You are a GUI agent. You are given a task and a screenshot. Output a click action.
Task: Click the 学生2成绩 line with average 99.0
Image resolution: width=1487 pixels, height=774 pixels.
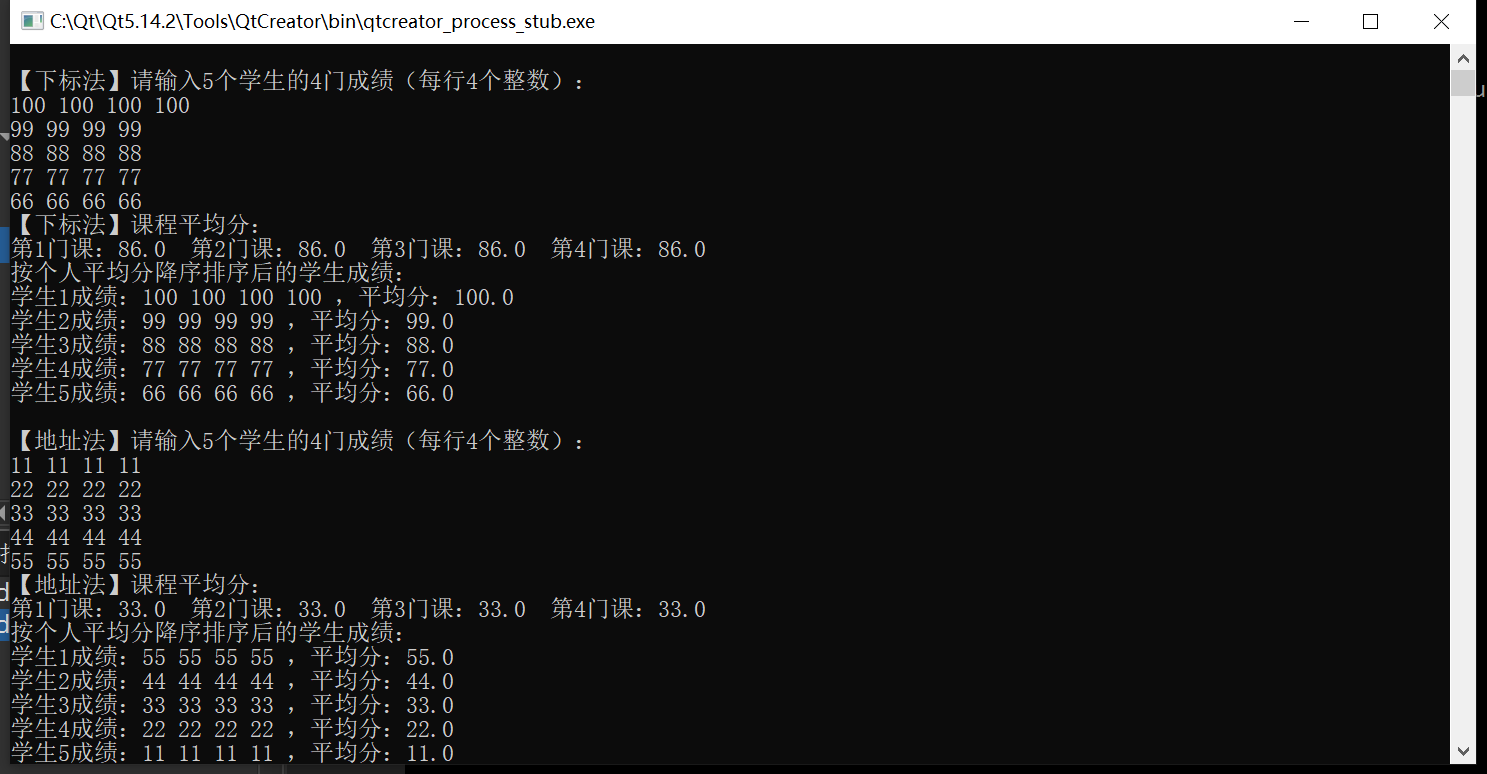[232, 321]
